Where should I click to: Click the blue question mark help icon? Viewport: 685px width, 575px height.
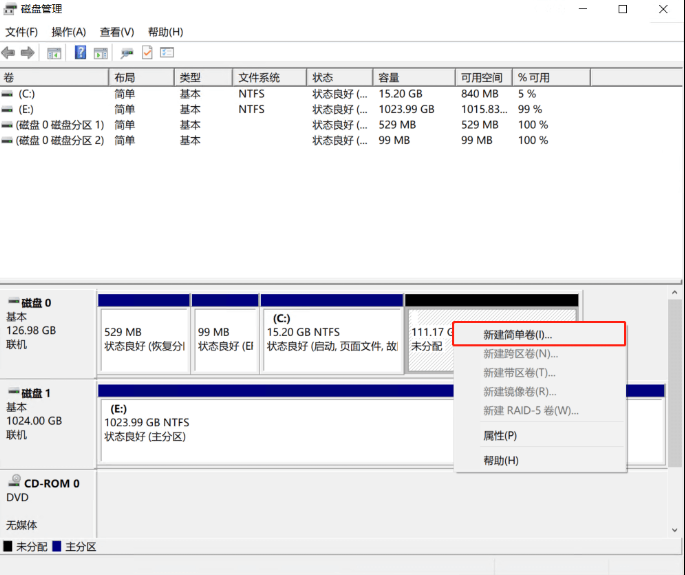[80, 53]
